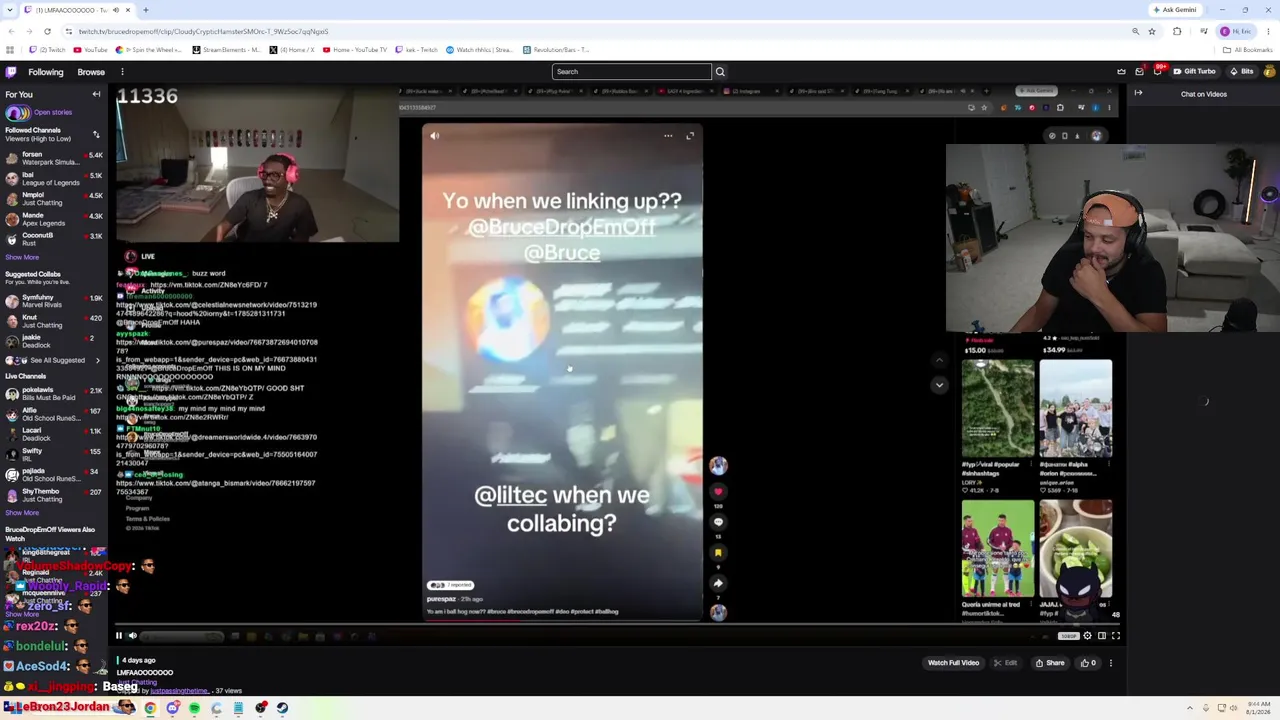
Task: Mute the clip player volume
Action: pos(132,636)
